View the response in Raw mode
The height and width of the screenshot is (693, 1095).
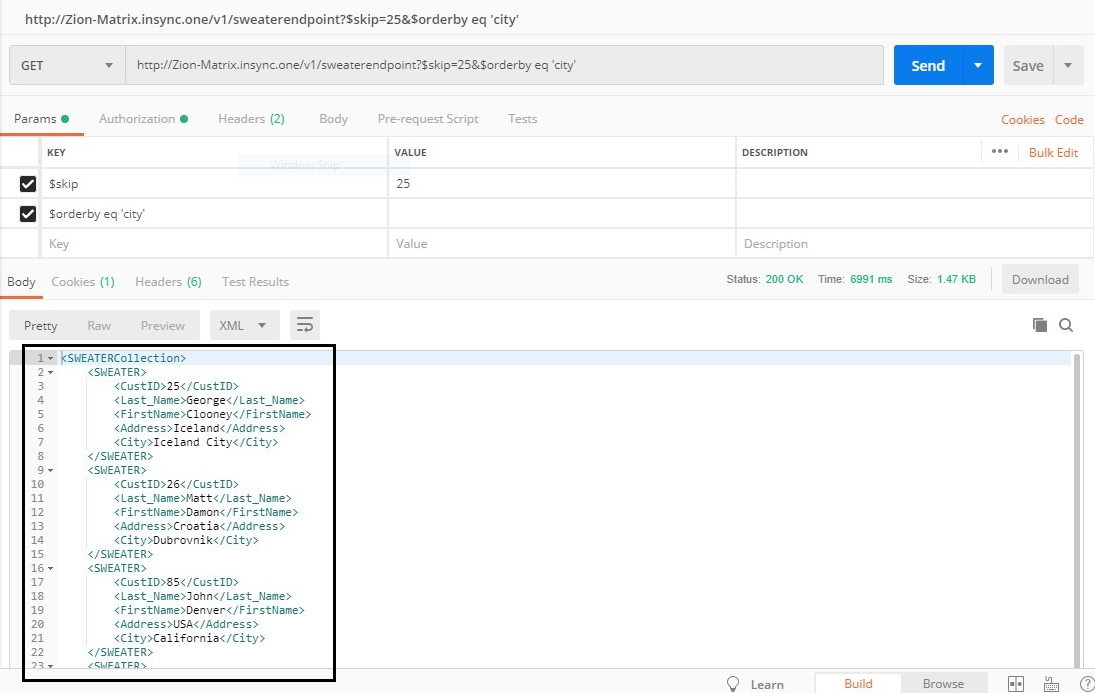[99, 325]
